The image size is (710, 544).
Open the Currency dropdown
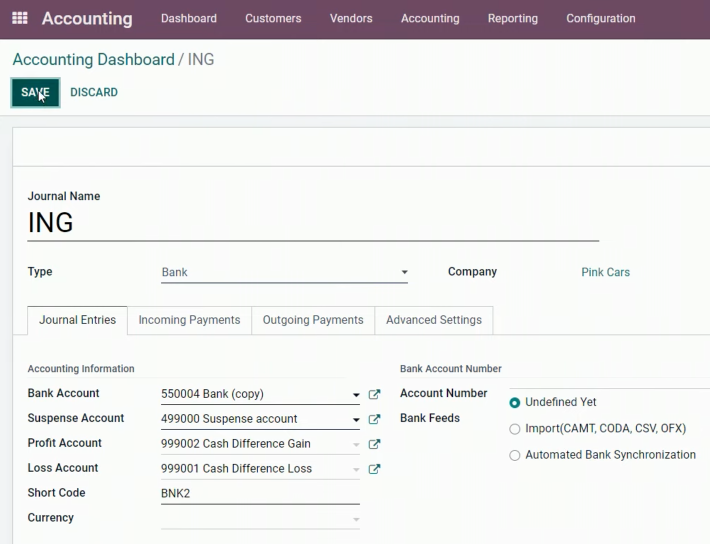260,519
